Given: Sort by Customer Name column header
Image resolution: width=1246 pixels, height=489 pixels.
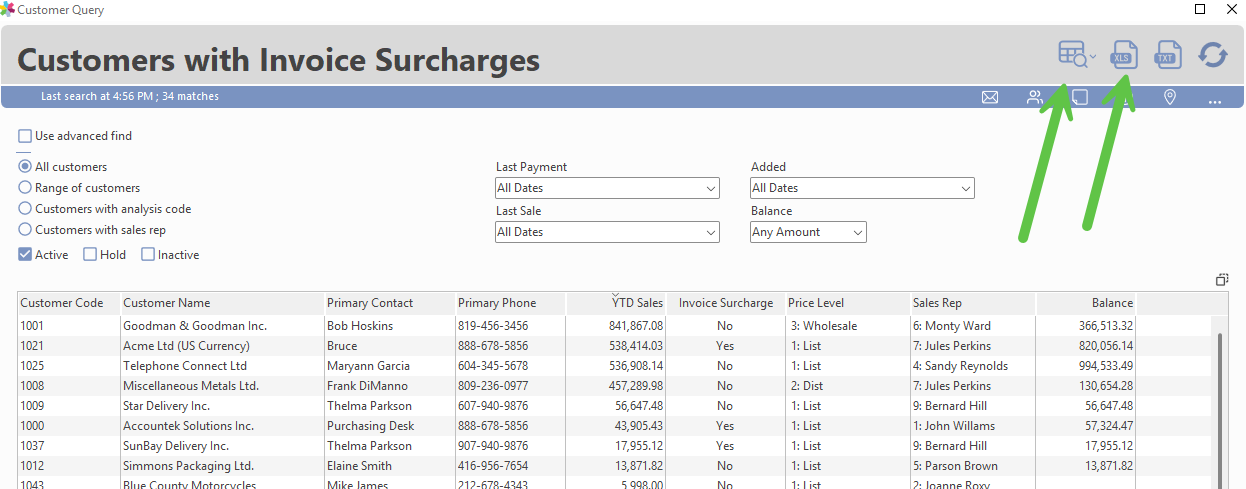Looking at the screenshot, I should (x=222, y=303).
